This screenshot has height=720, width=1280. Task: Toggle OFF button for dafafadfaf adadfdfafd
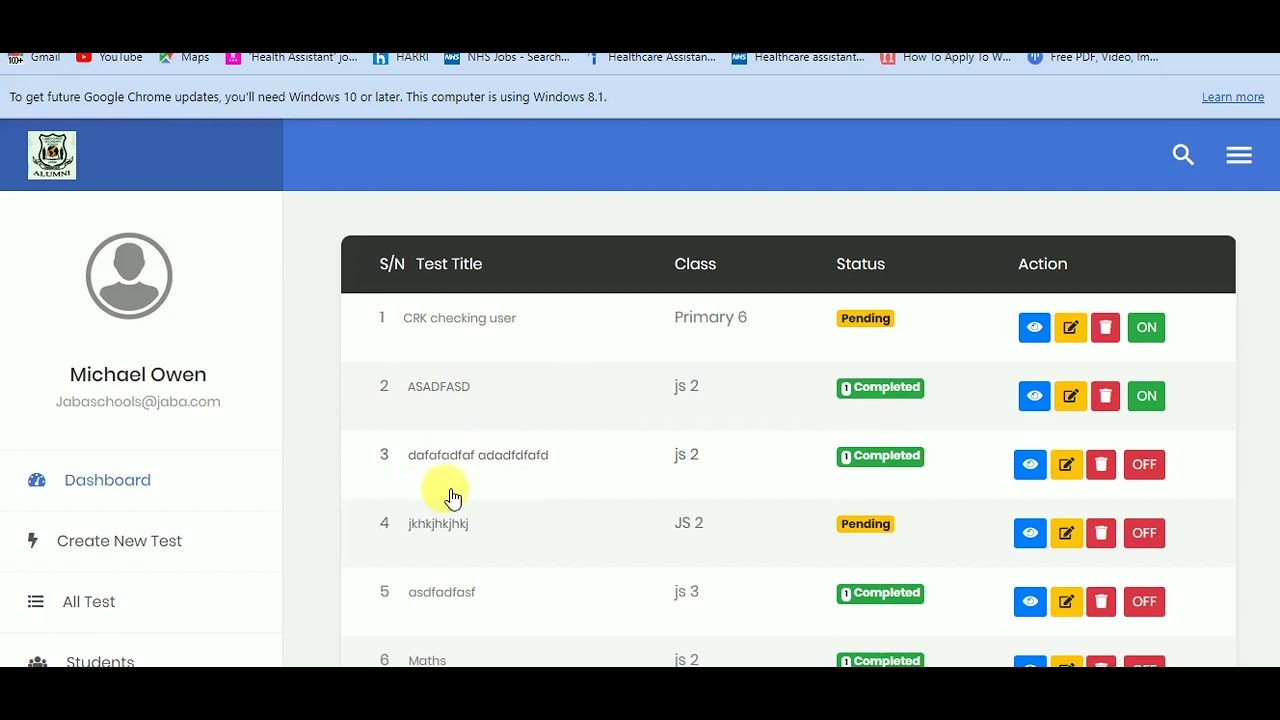(x=1144, y=464)
